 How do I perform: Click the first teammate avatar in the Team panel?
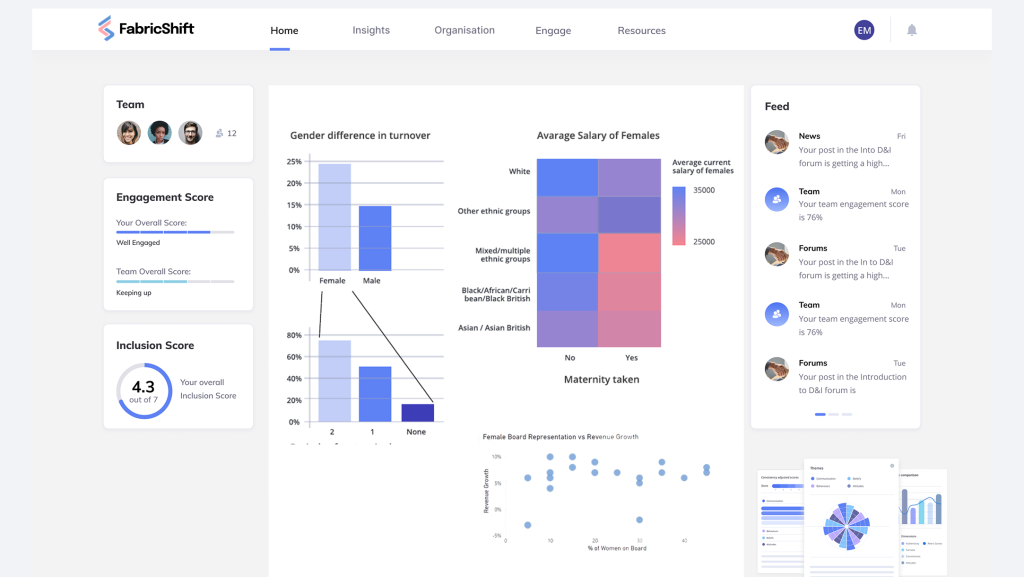point(128,132)
